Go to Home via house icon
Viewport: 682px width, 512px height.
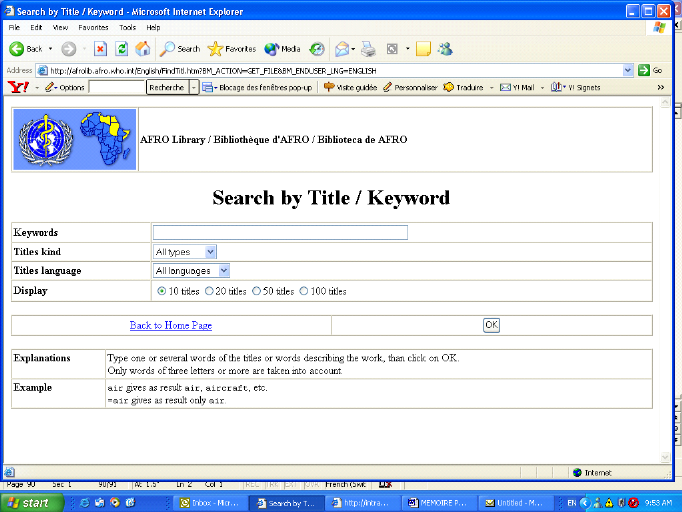coord(143,49)
